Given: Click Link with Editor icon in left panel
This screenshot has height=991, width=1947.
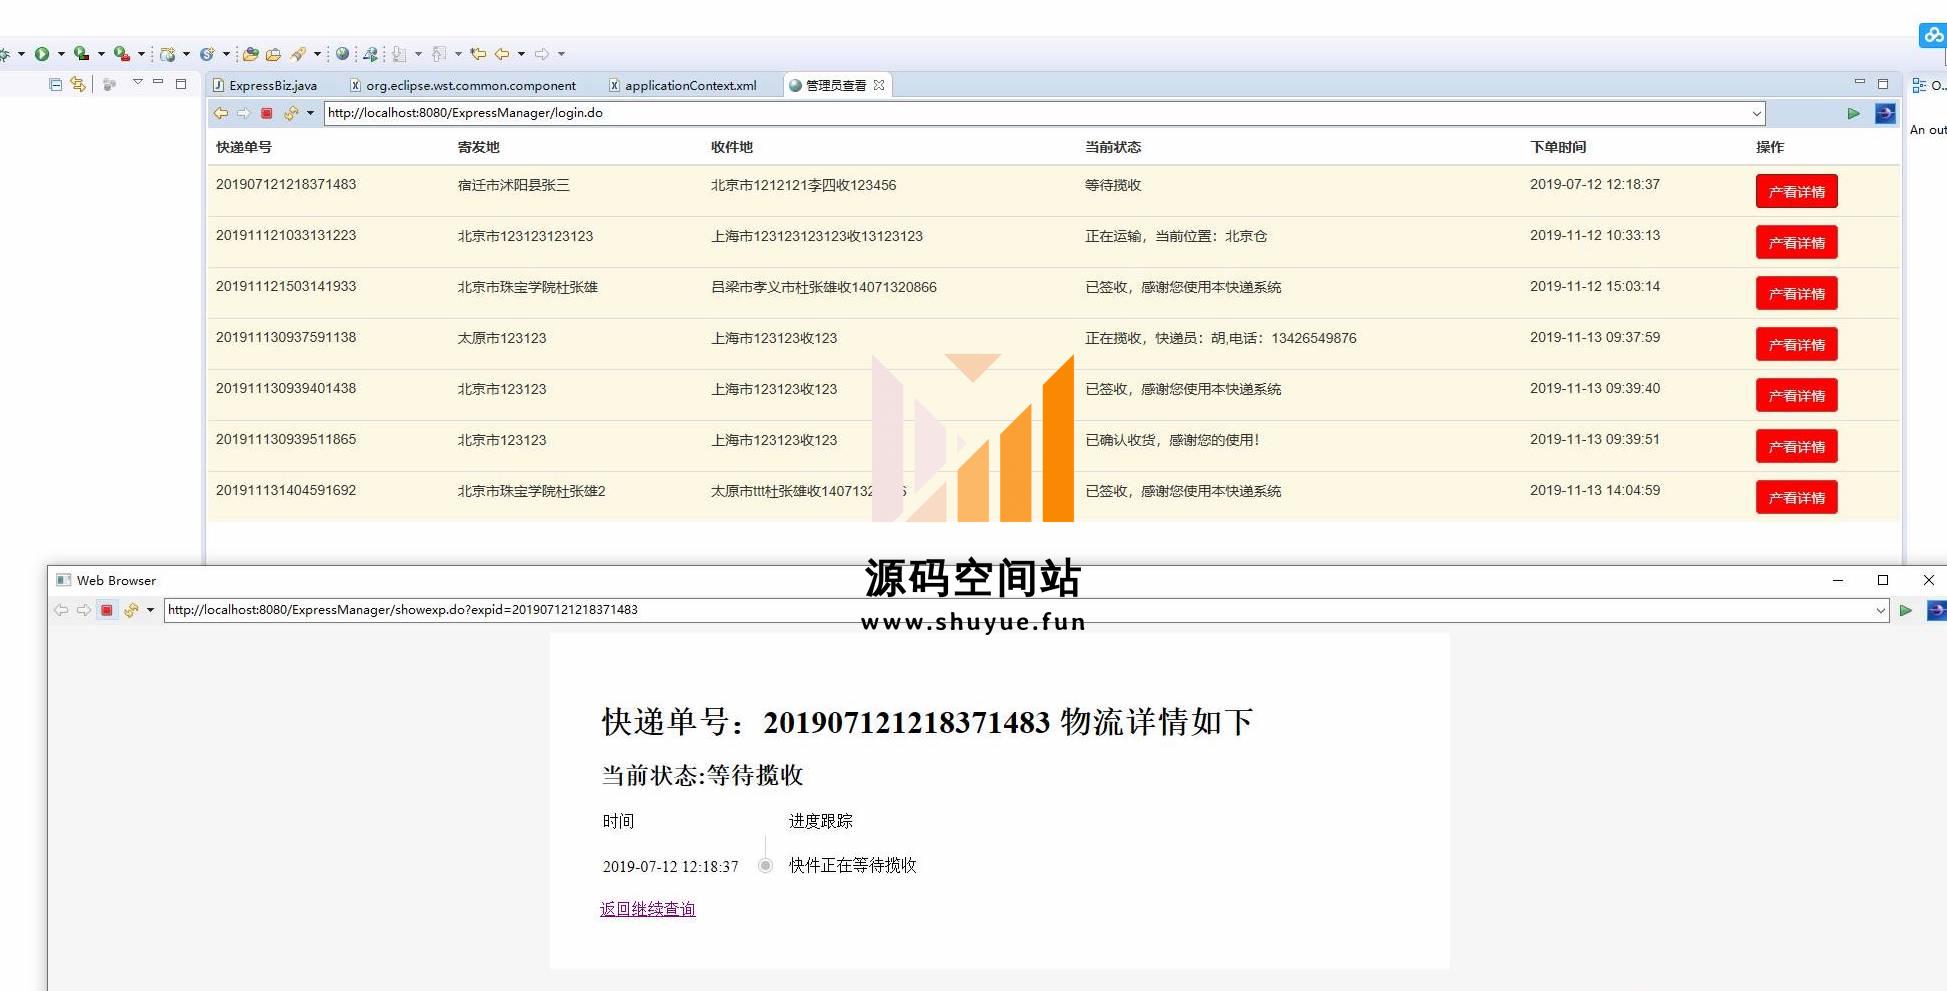Looking at the screenshot, I should pos(78,85).
